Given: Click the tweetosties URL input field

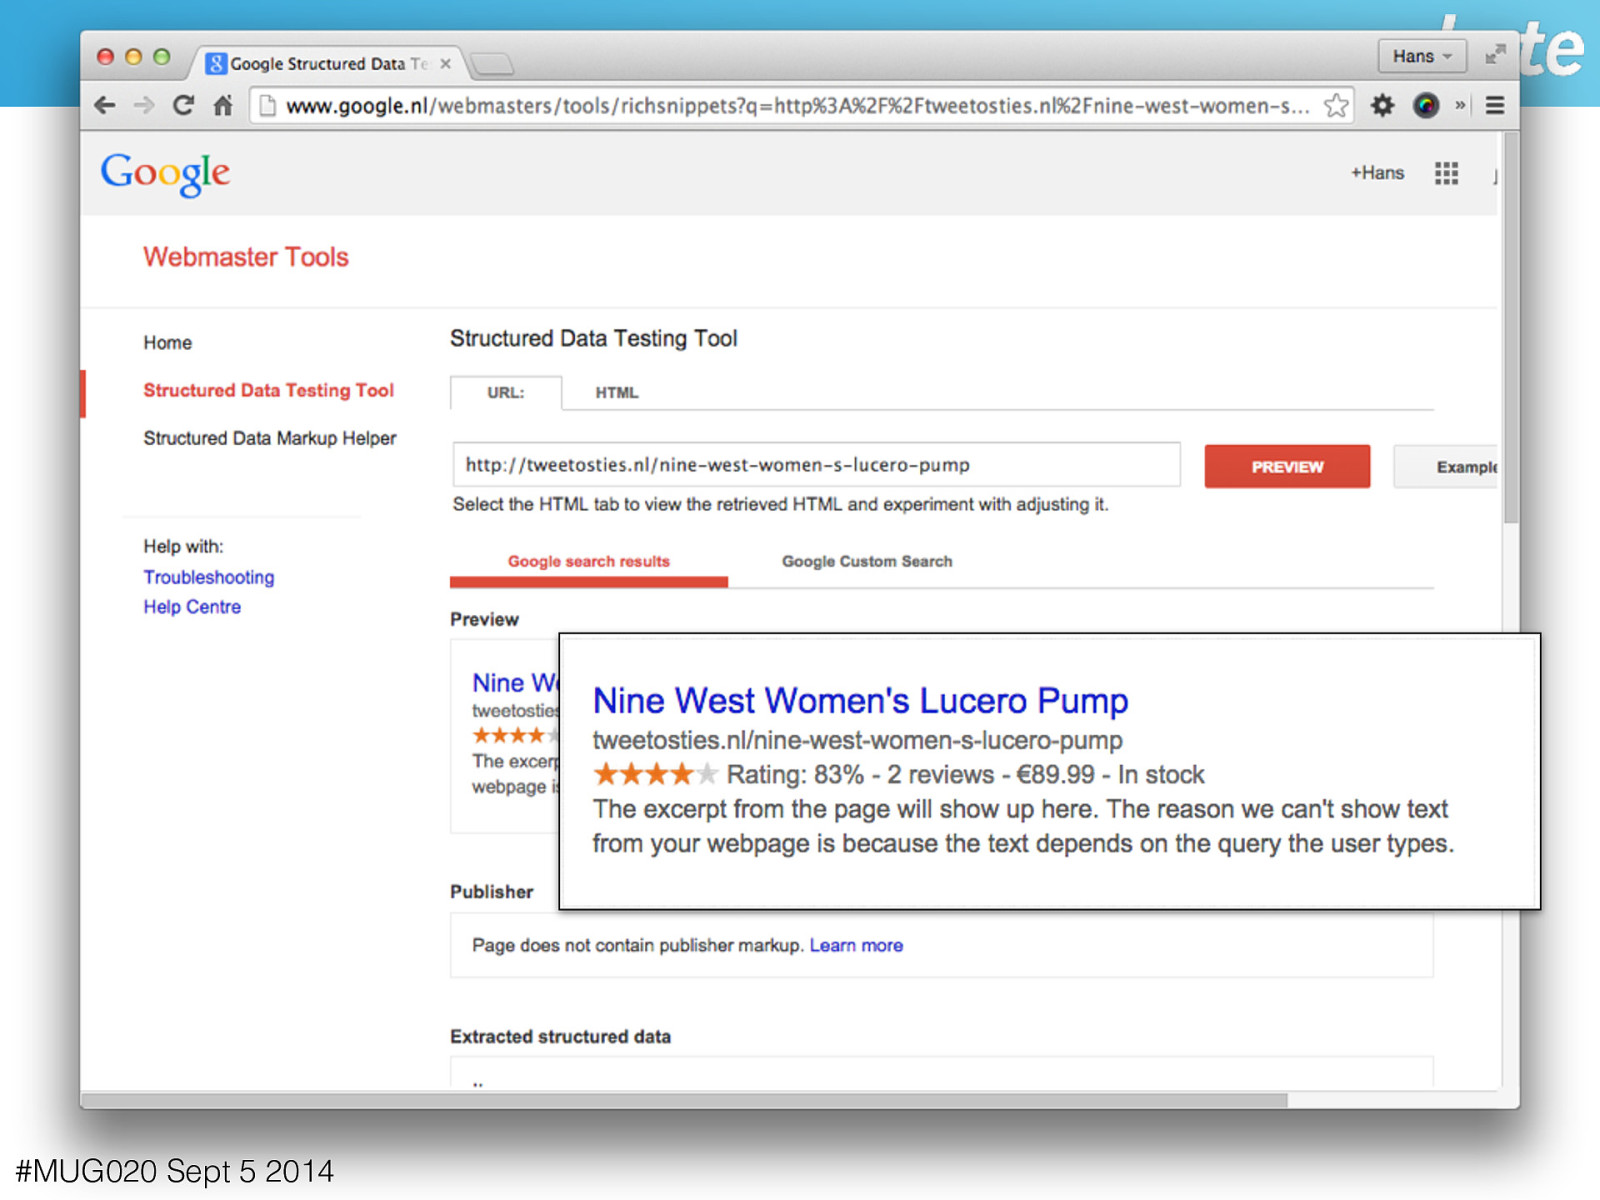Looking at the screenshot, I should coord(816,465).
